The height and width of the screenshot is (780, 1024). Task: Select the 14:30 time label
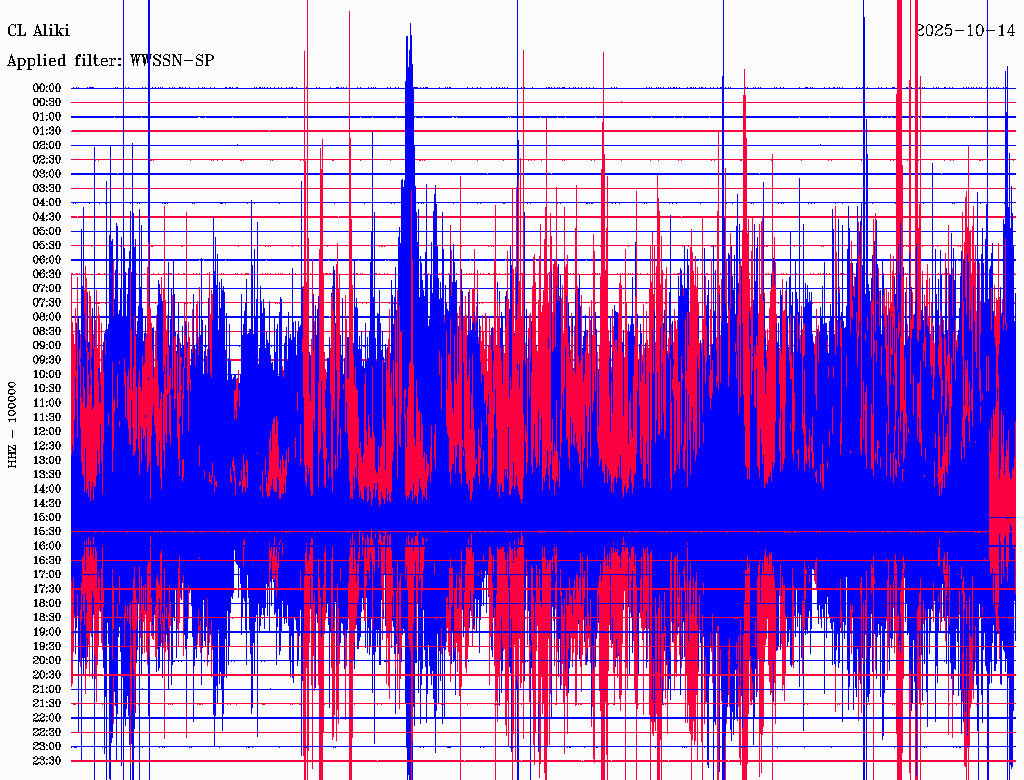click(x=47, y=503)
